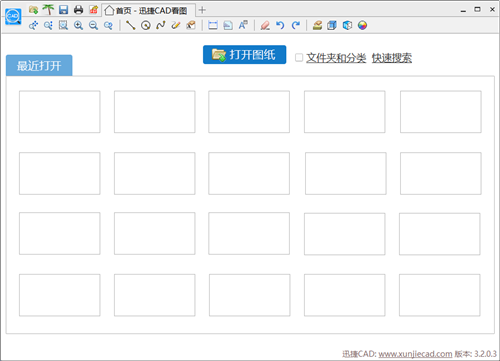
Task: Open the layers manager icon
Action: tap(317, 25)
